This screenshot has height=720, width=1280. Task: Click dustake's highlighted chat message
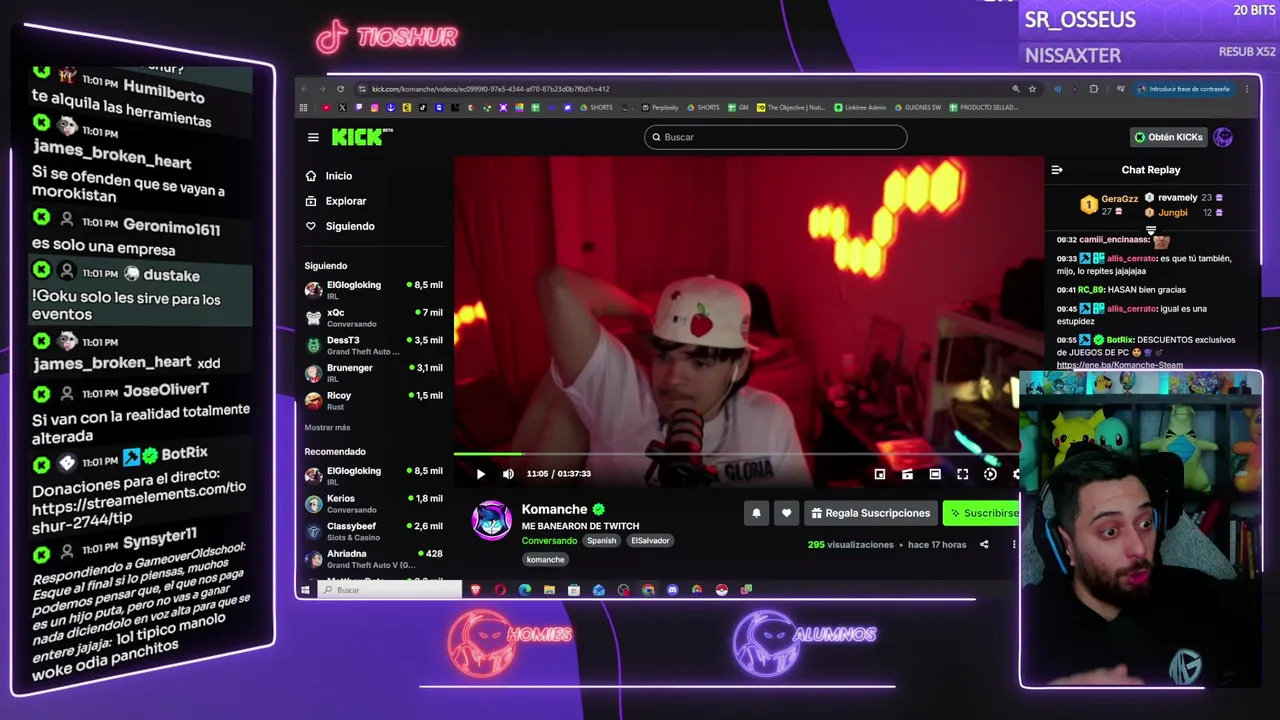[140, 296]
